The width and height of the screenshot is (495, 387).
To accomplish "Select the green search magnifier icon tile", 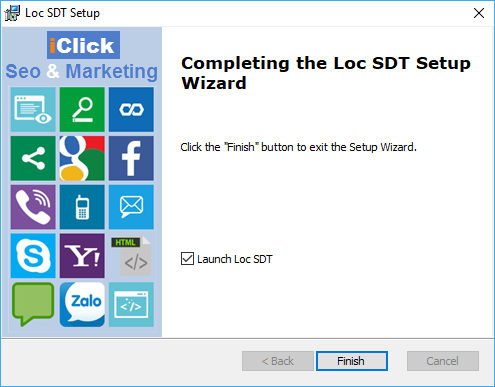I will coord(82,110).
